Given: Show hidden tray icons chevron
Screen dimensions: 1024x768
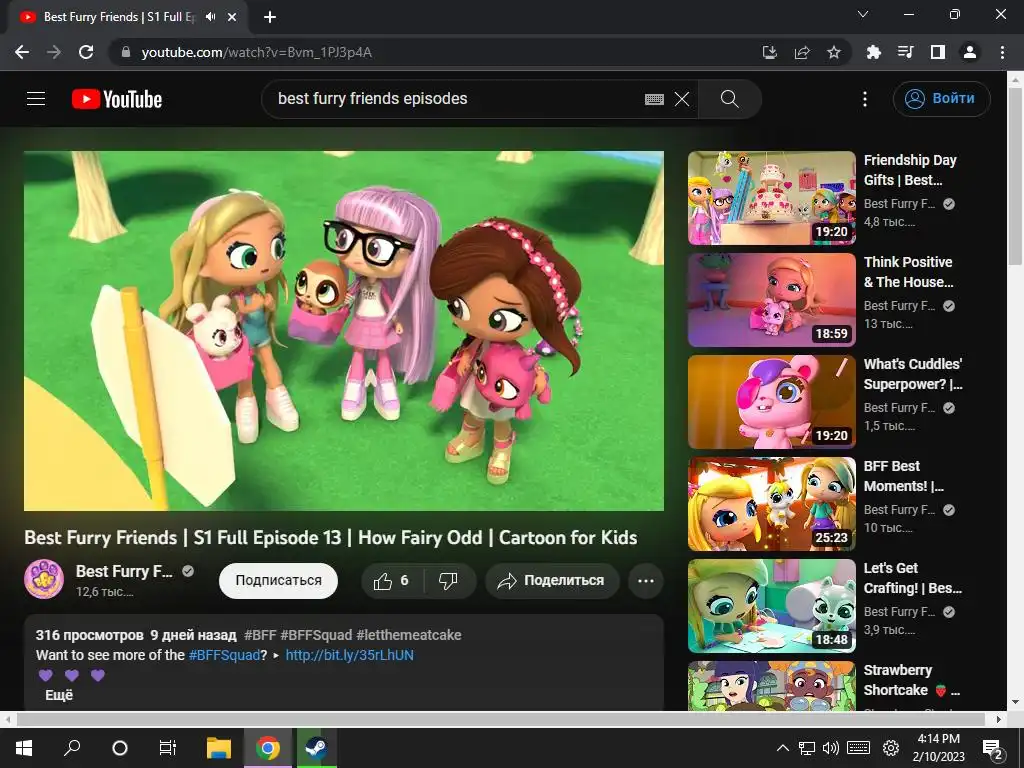Looking at the screenshot, I should [x=782, y=748].
